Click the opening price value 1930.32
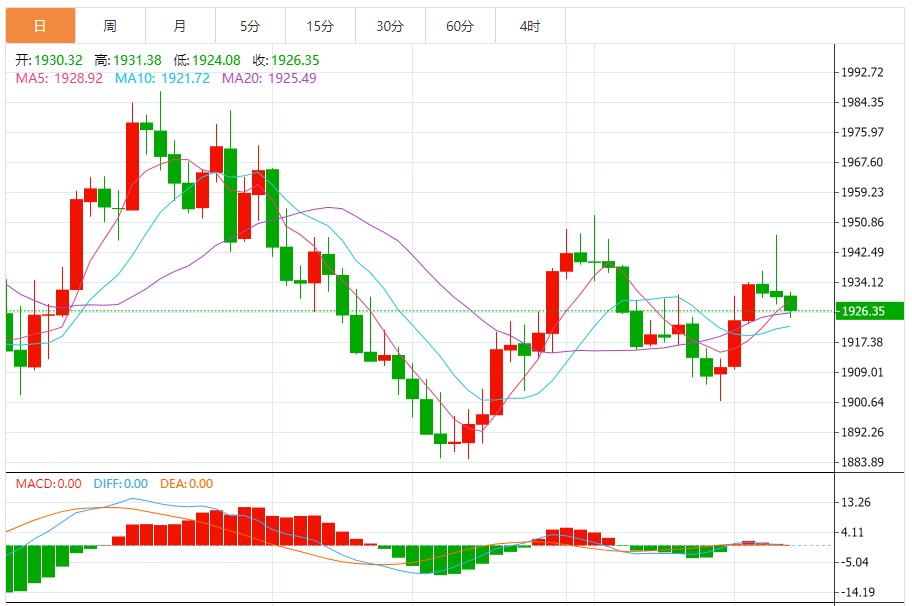912x606 pixels. coord(58,60)
